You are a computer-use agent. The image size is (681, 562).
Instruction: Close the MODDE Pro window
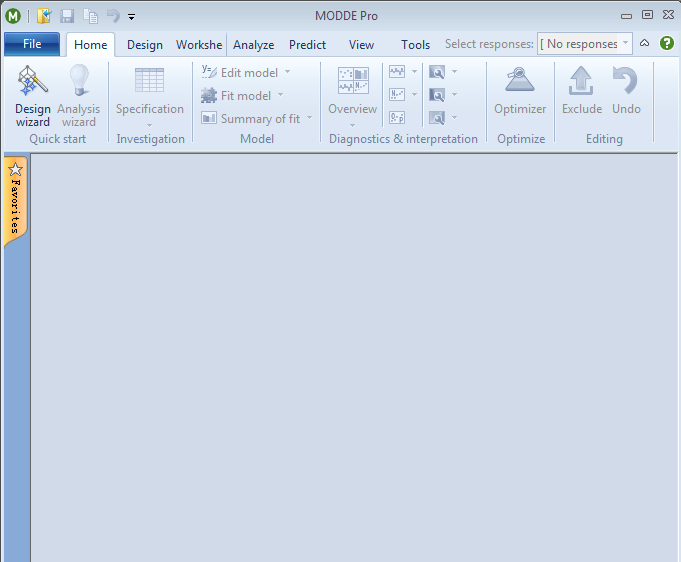(668, 15)
